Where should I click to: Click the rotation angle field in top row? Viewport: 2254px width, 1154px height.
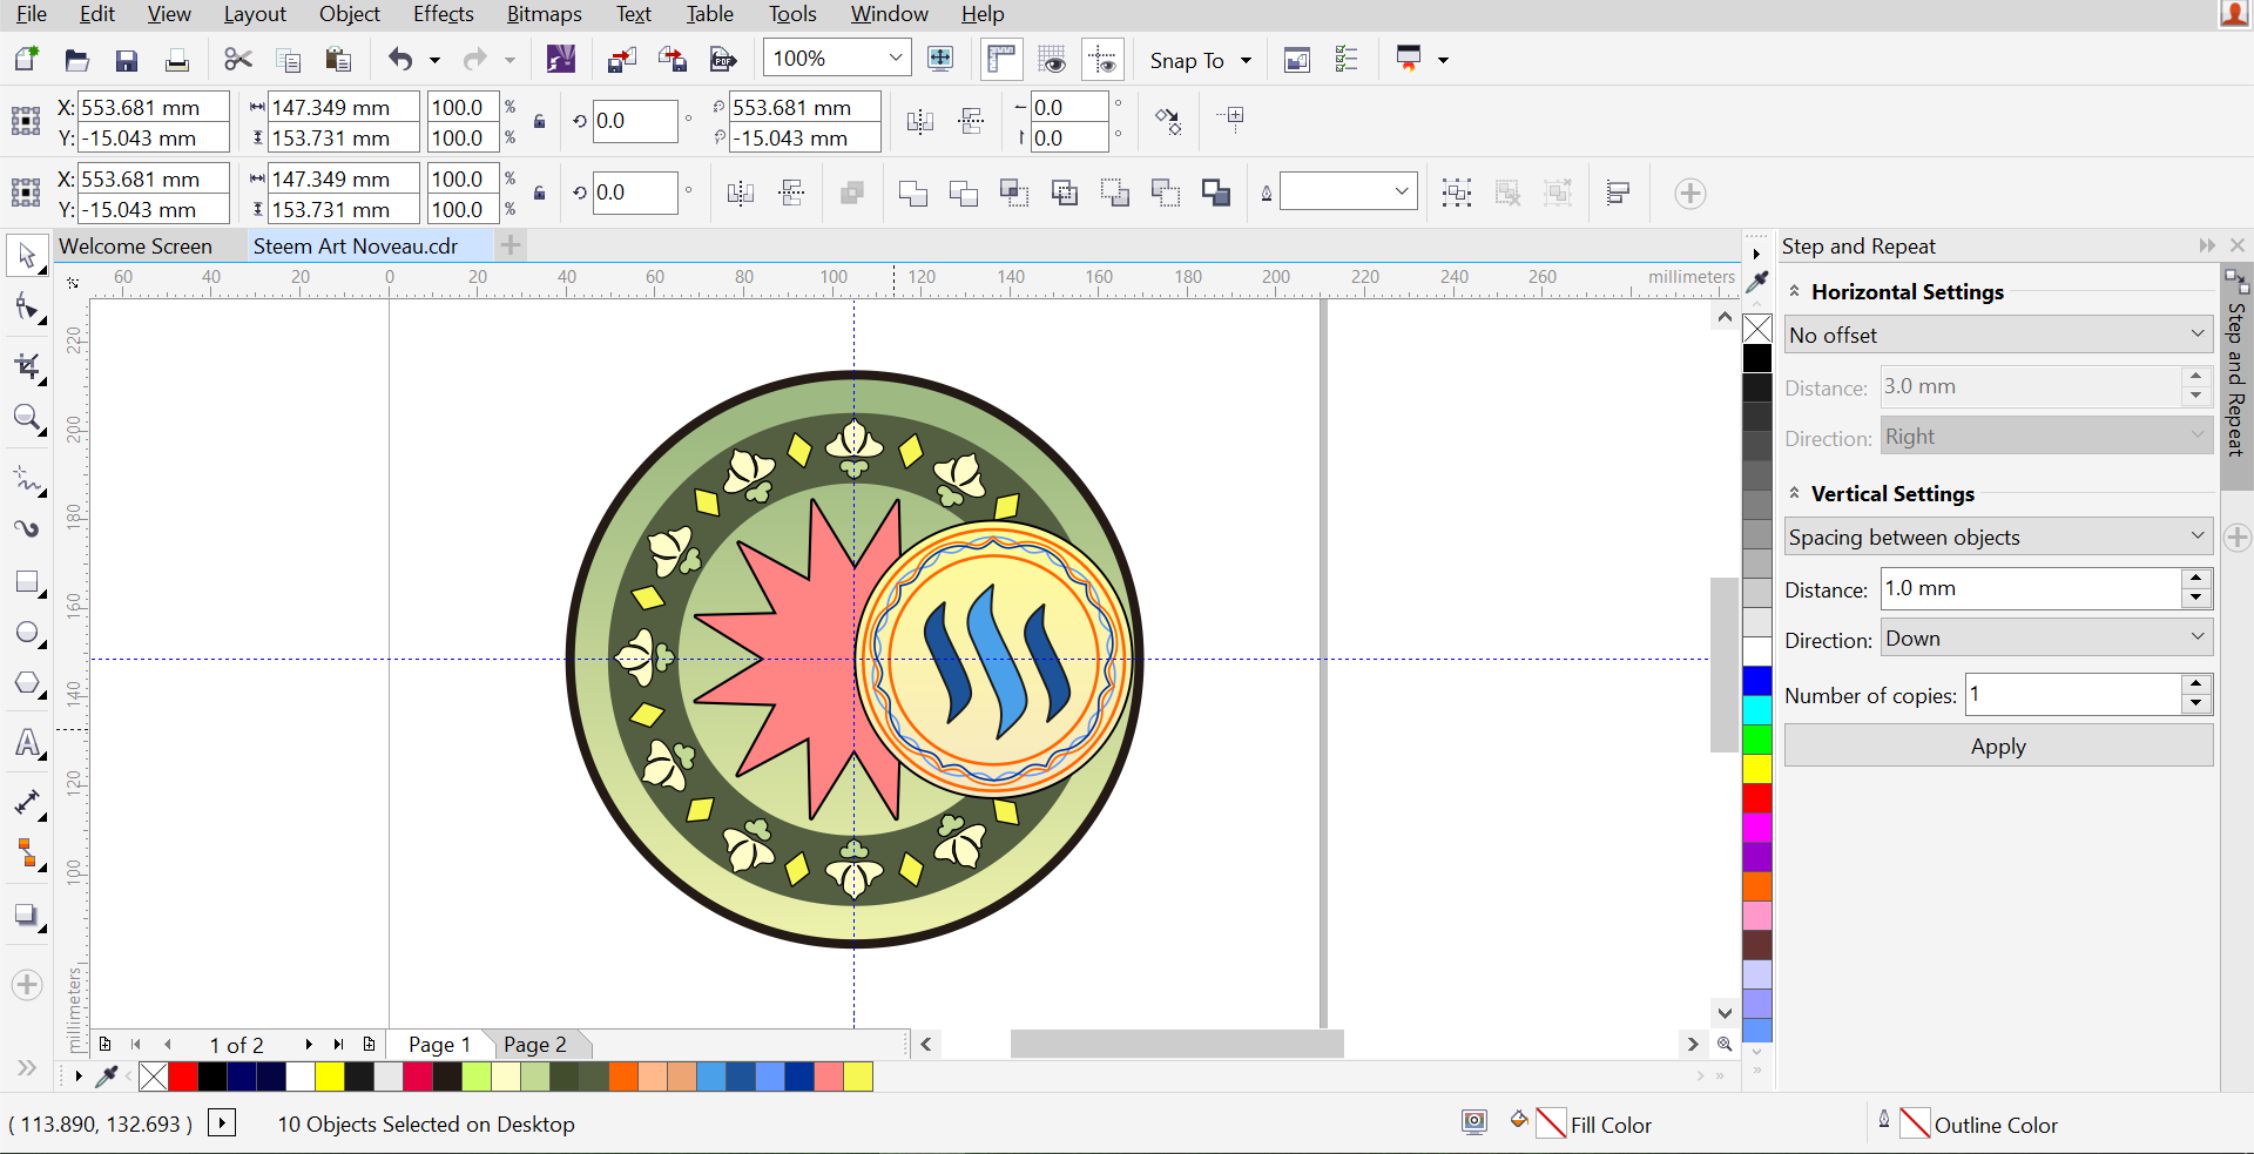pyautogui.click(x=635, y=121)
